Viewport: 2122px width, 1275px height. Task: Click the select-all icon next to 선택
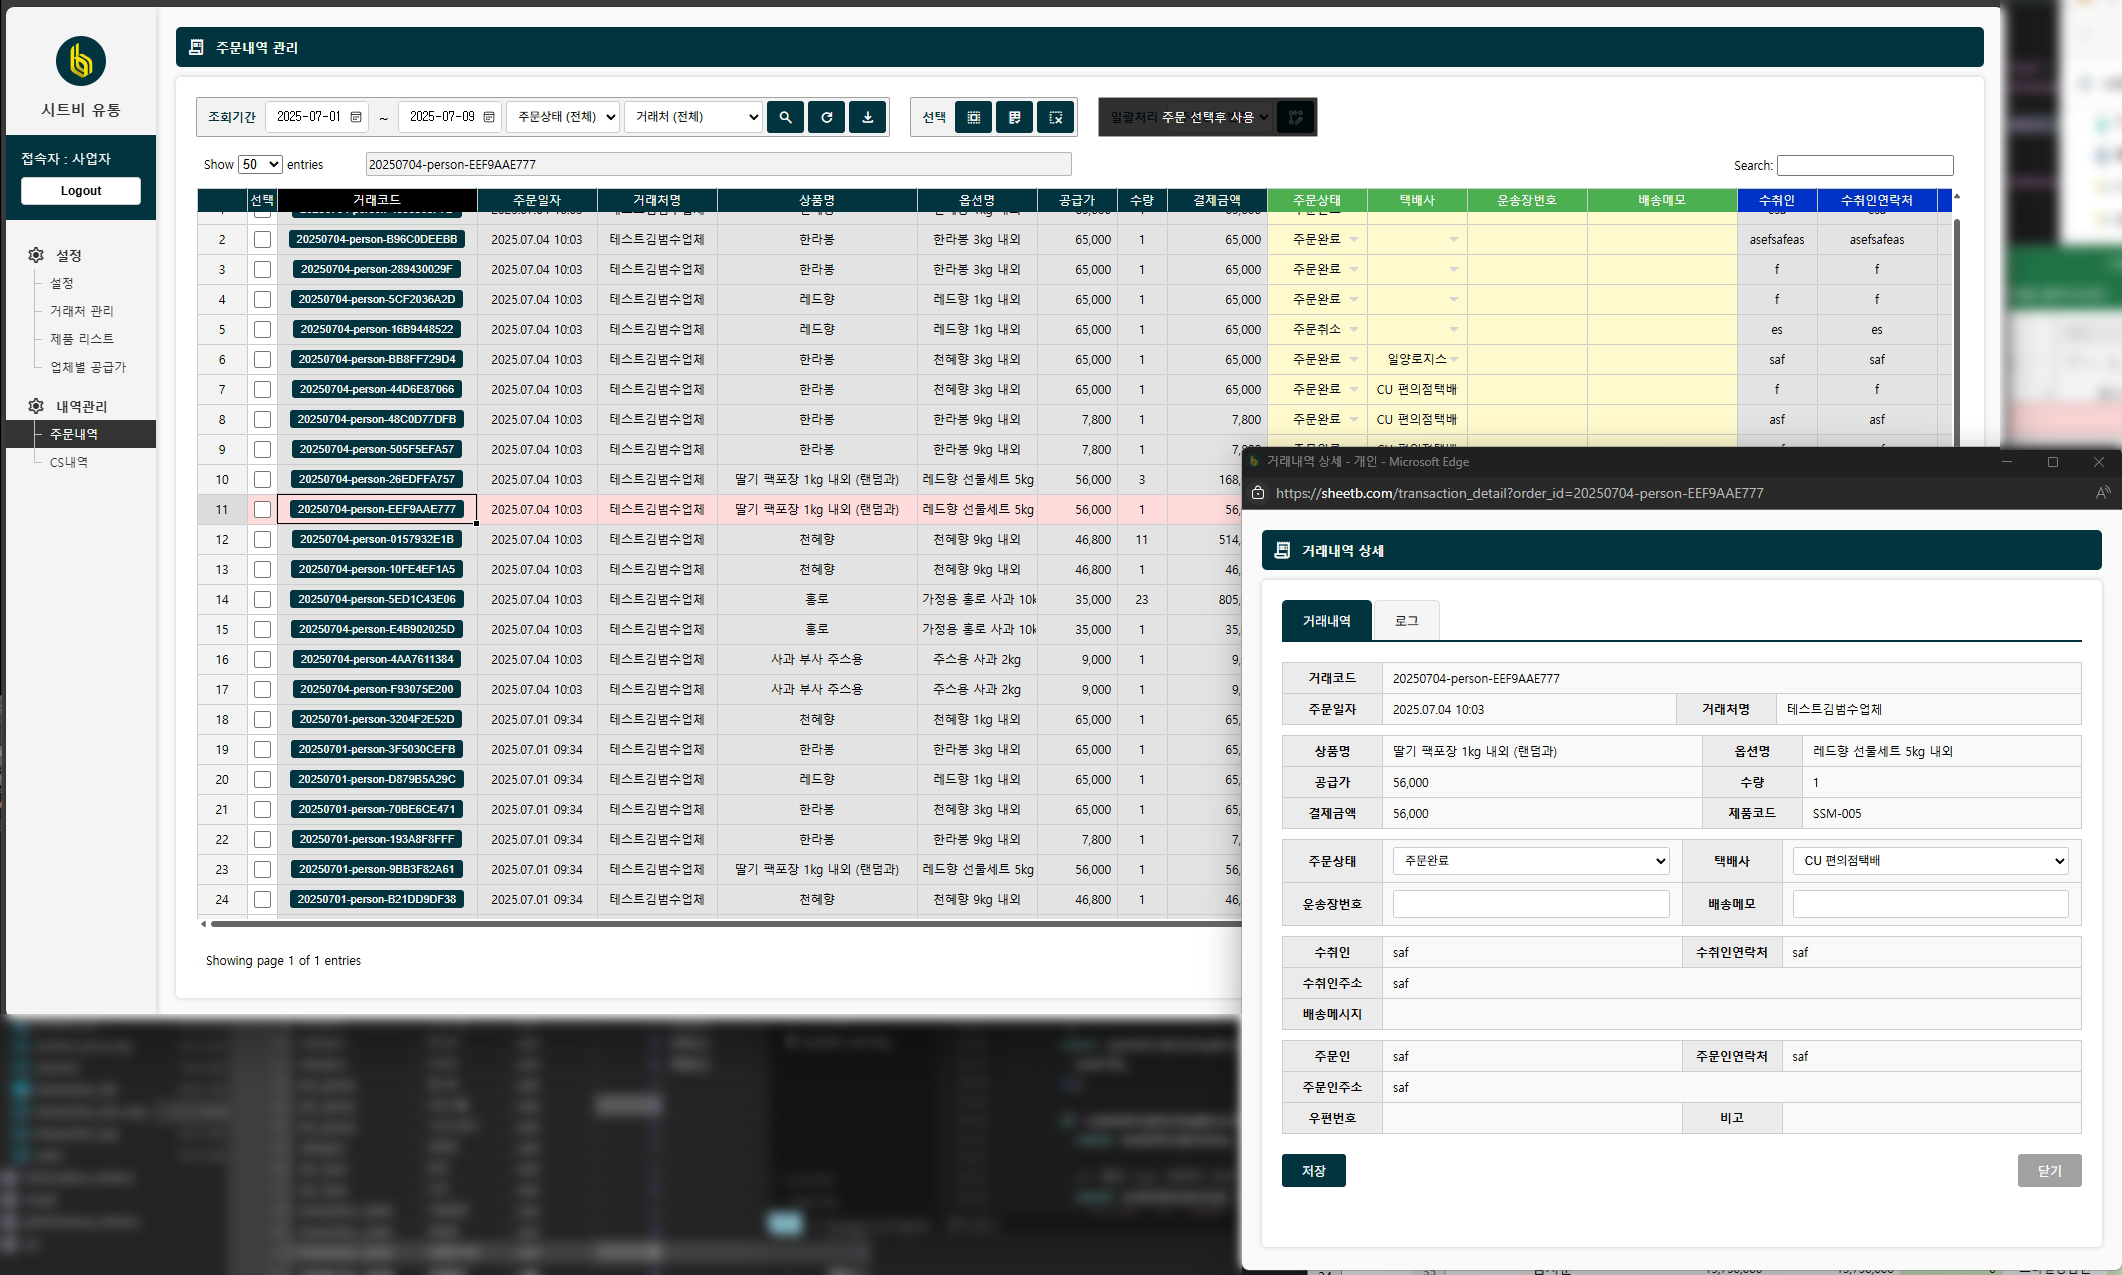[973, 117]
